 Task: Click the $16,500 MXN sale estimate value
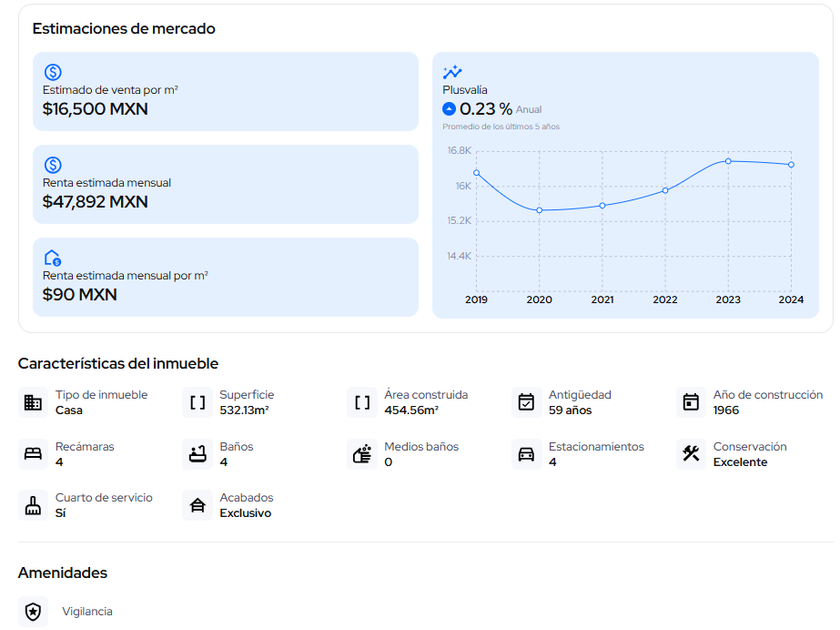[x=95, y=109]
